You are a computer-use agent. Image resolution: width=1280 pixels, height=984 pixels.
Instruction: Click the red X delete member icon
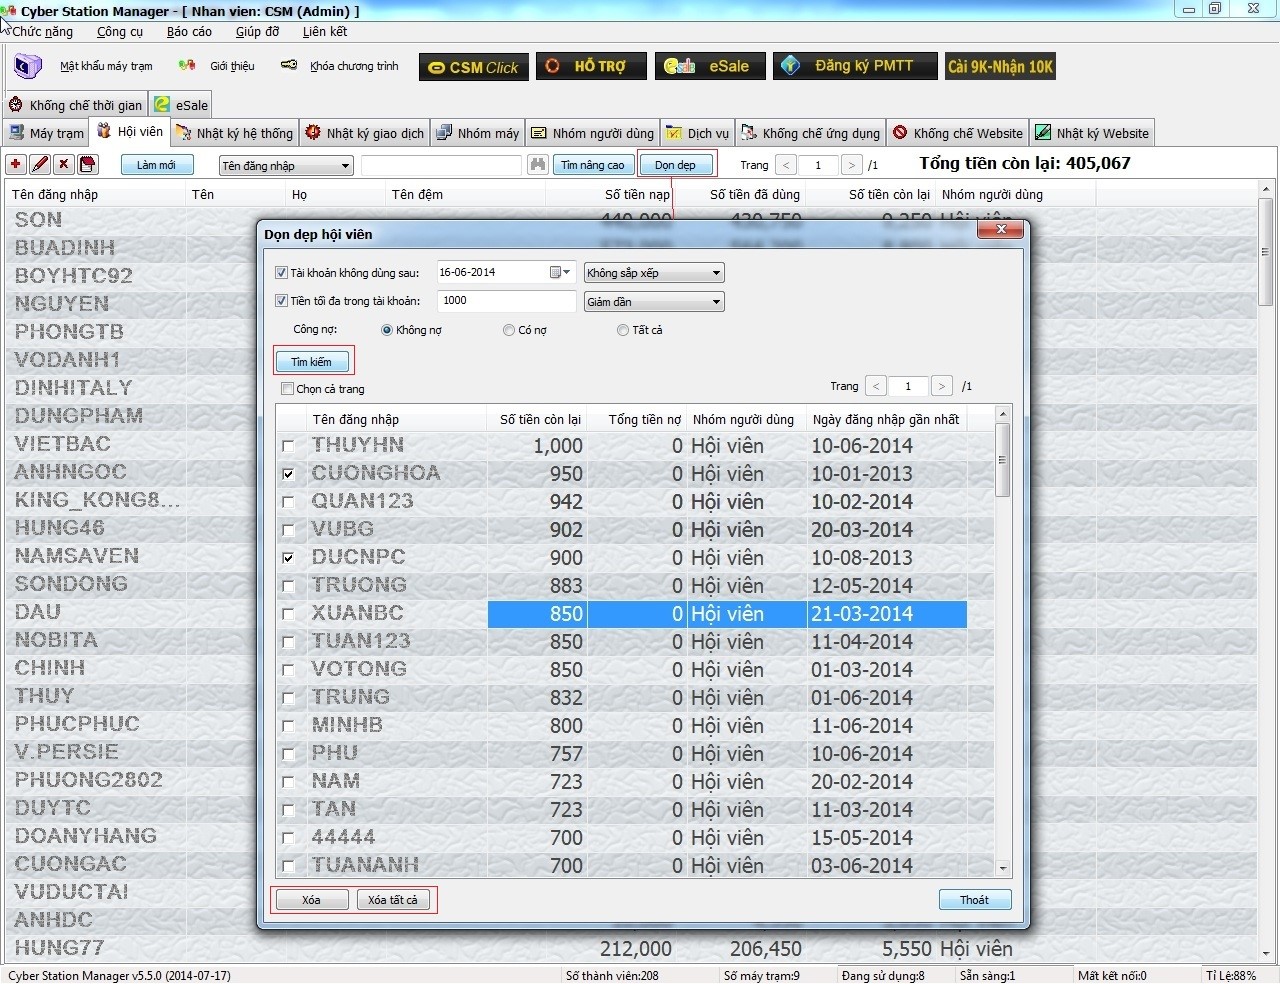tap(64, 164)
